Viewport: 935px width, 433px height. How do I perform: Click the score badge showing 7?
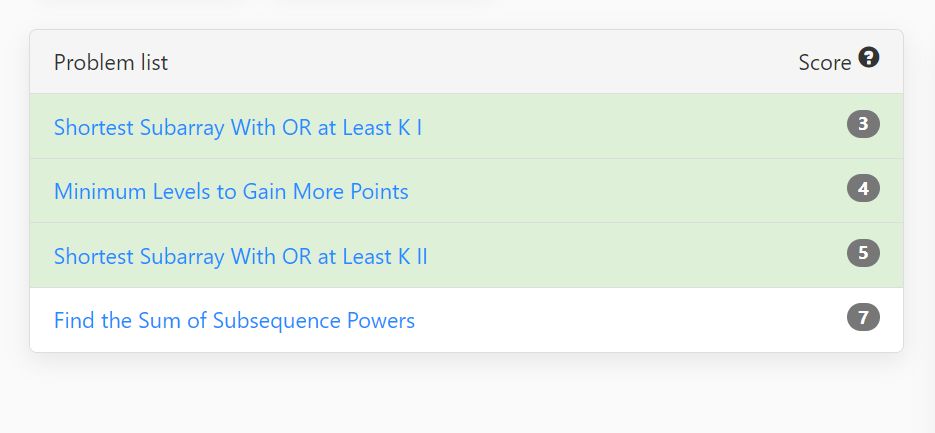tap(863, 317)
